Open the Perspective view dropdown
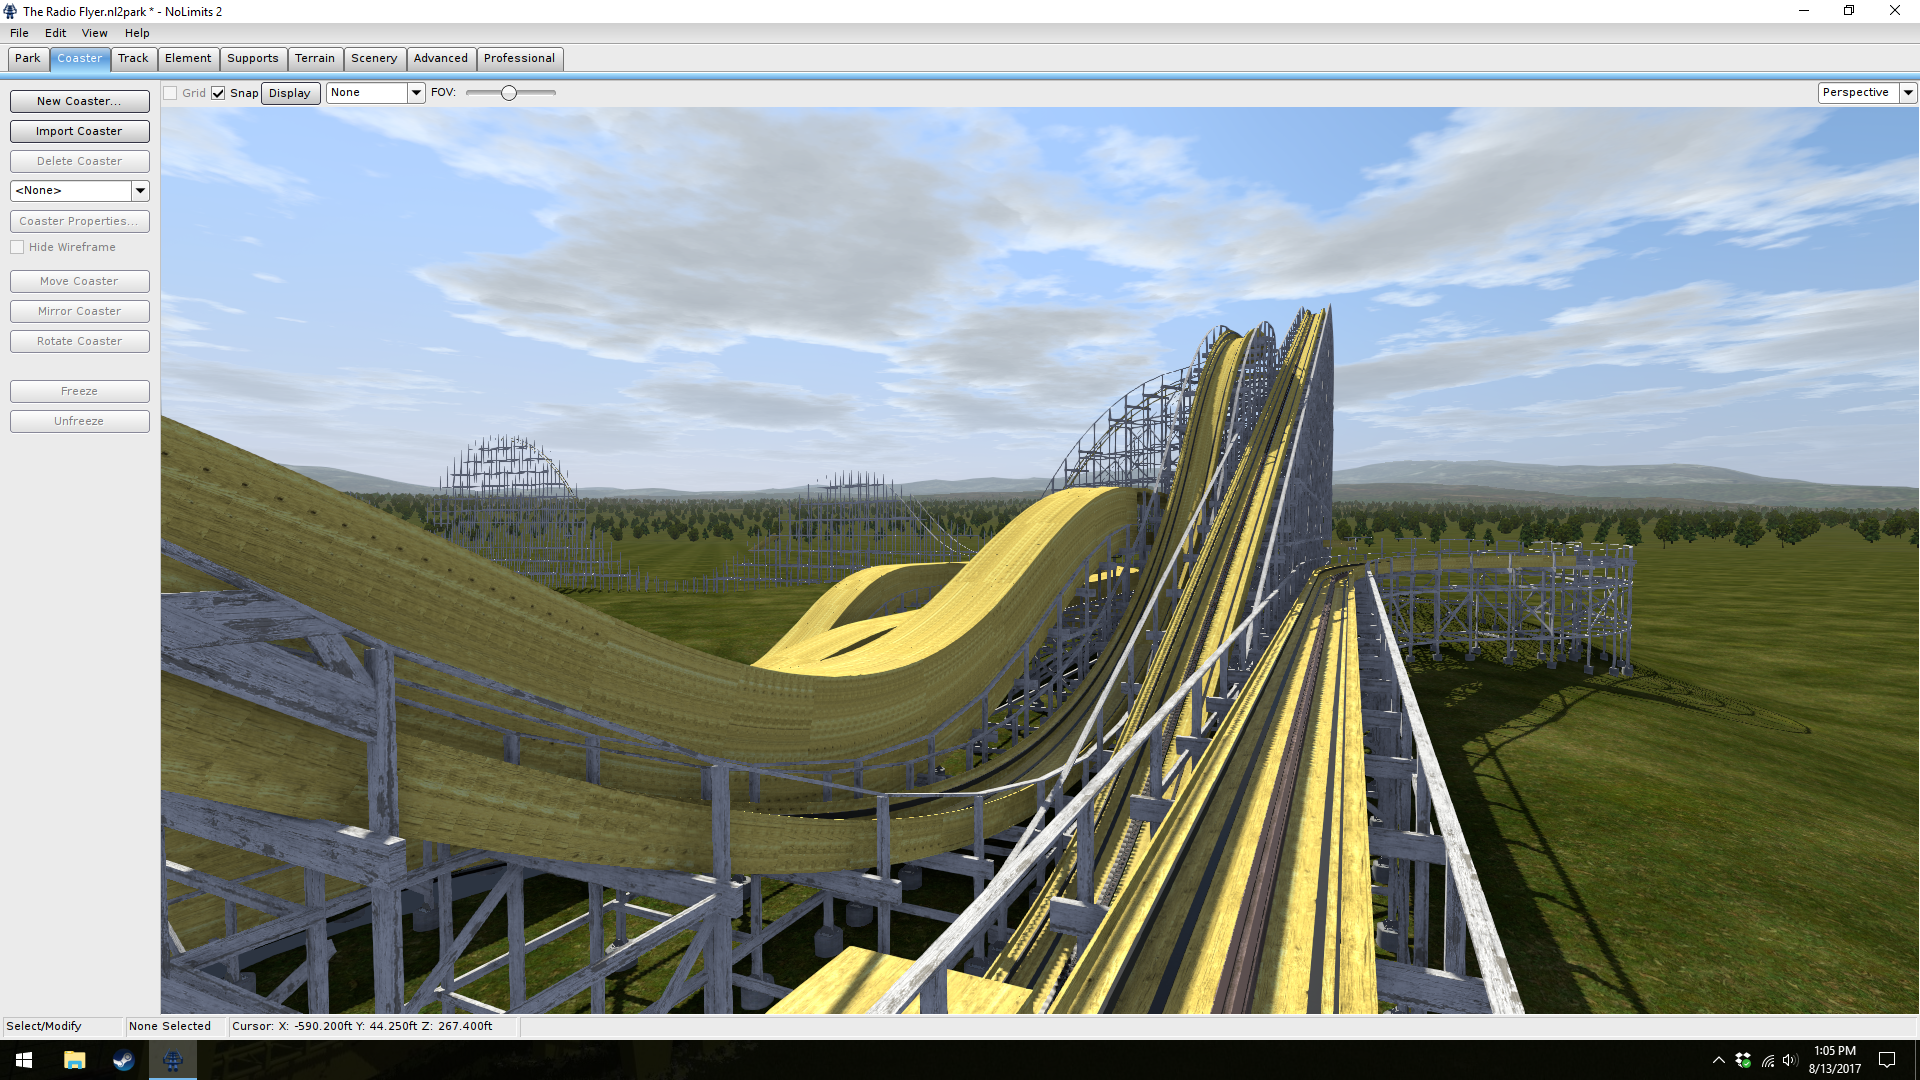The image size is (1920, 1080). click(x=1908, y=92)
